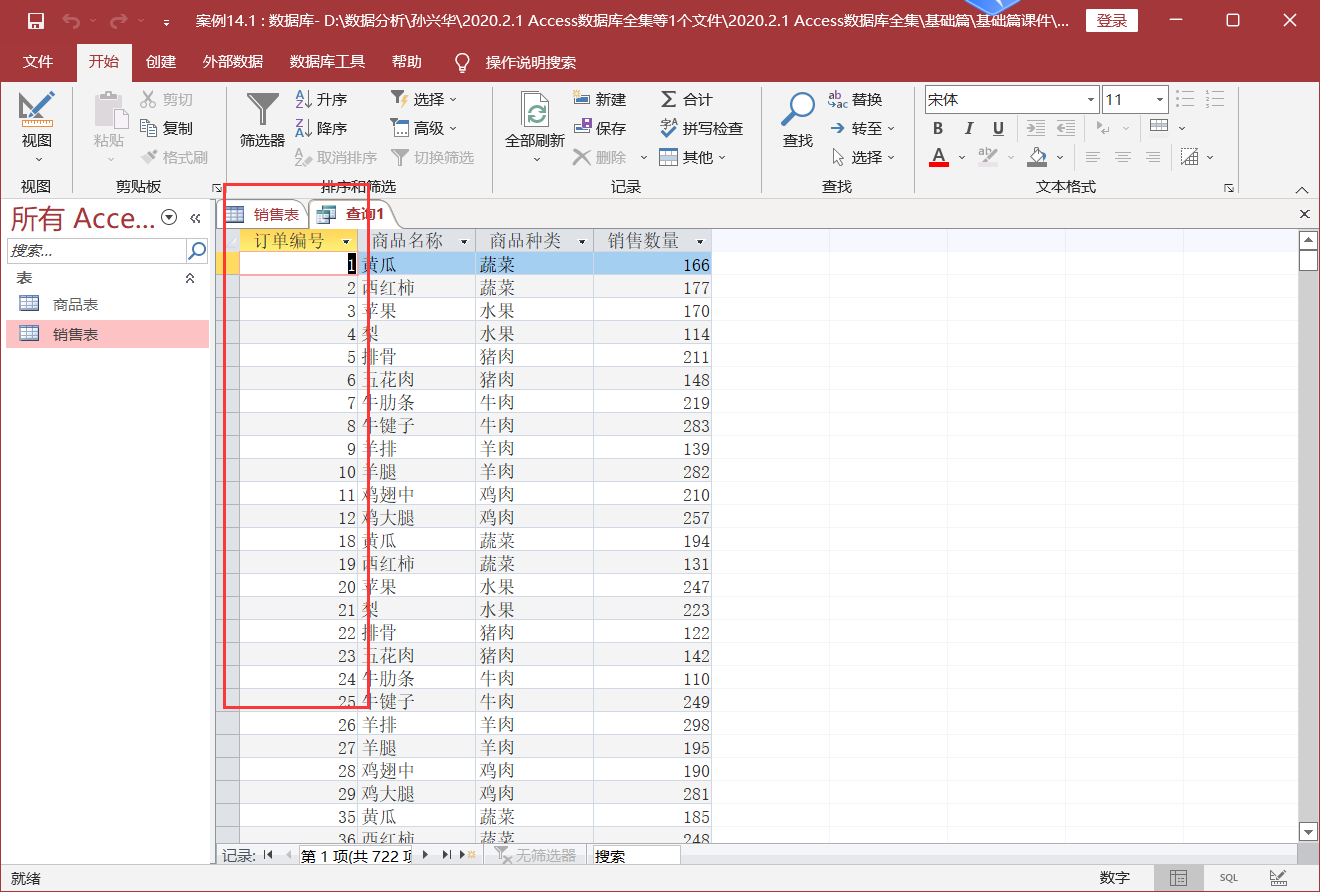Toggle 合计 totals row
Viewport: 1320px width, 892px height.
686,99
